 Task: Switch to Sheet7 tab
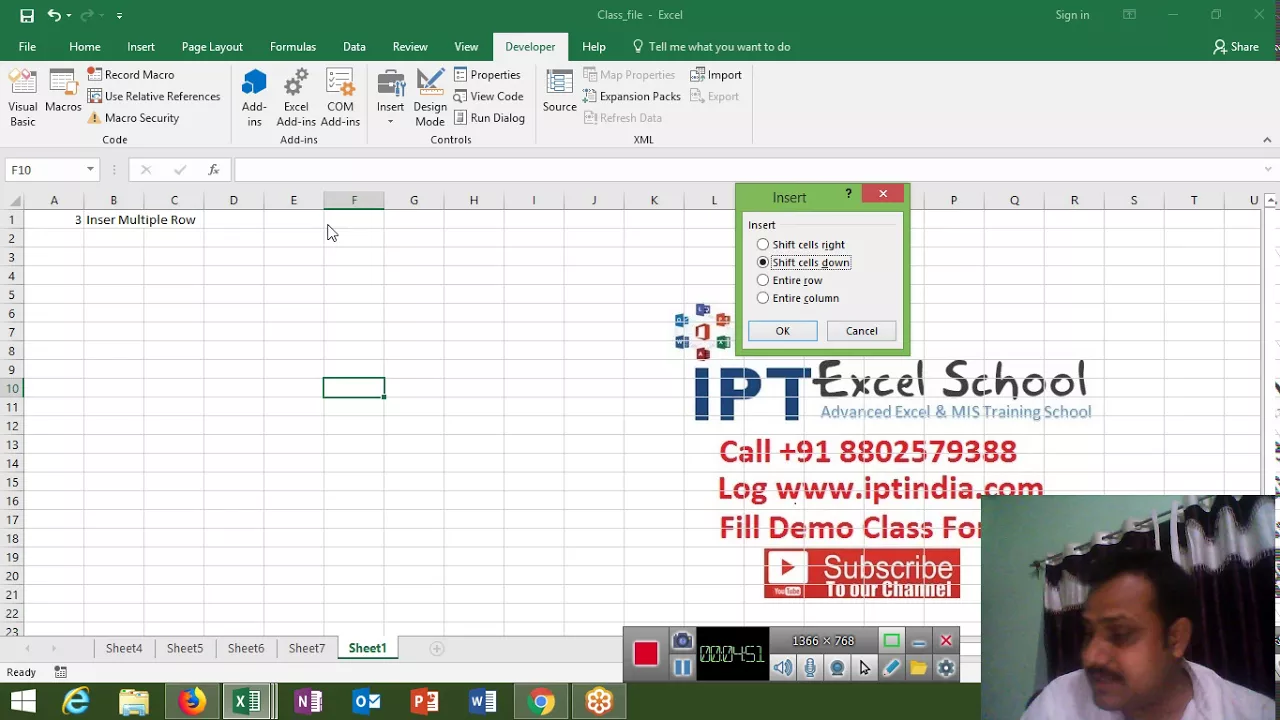pos(307,649)
